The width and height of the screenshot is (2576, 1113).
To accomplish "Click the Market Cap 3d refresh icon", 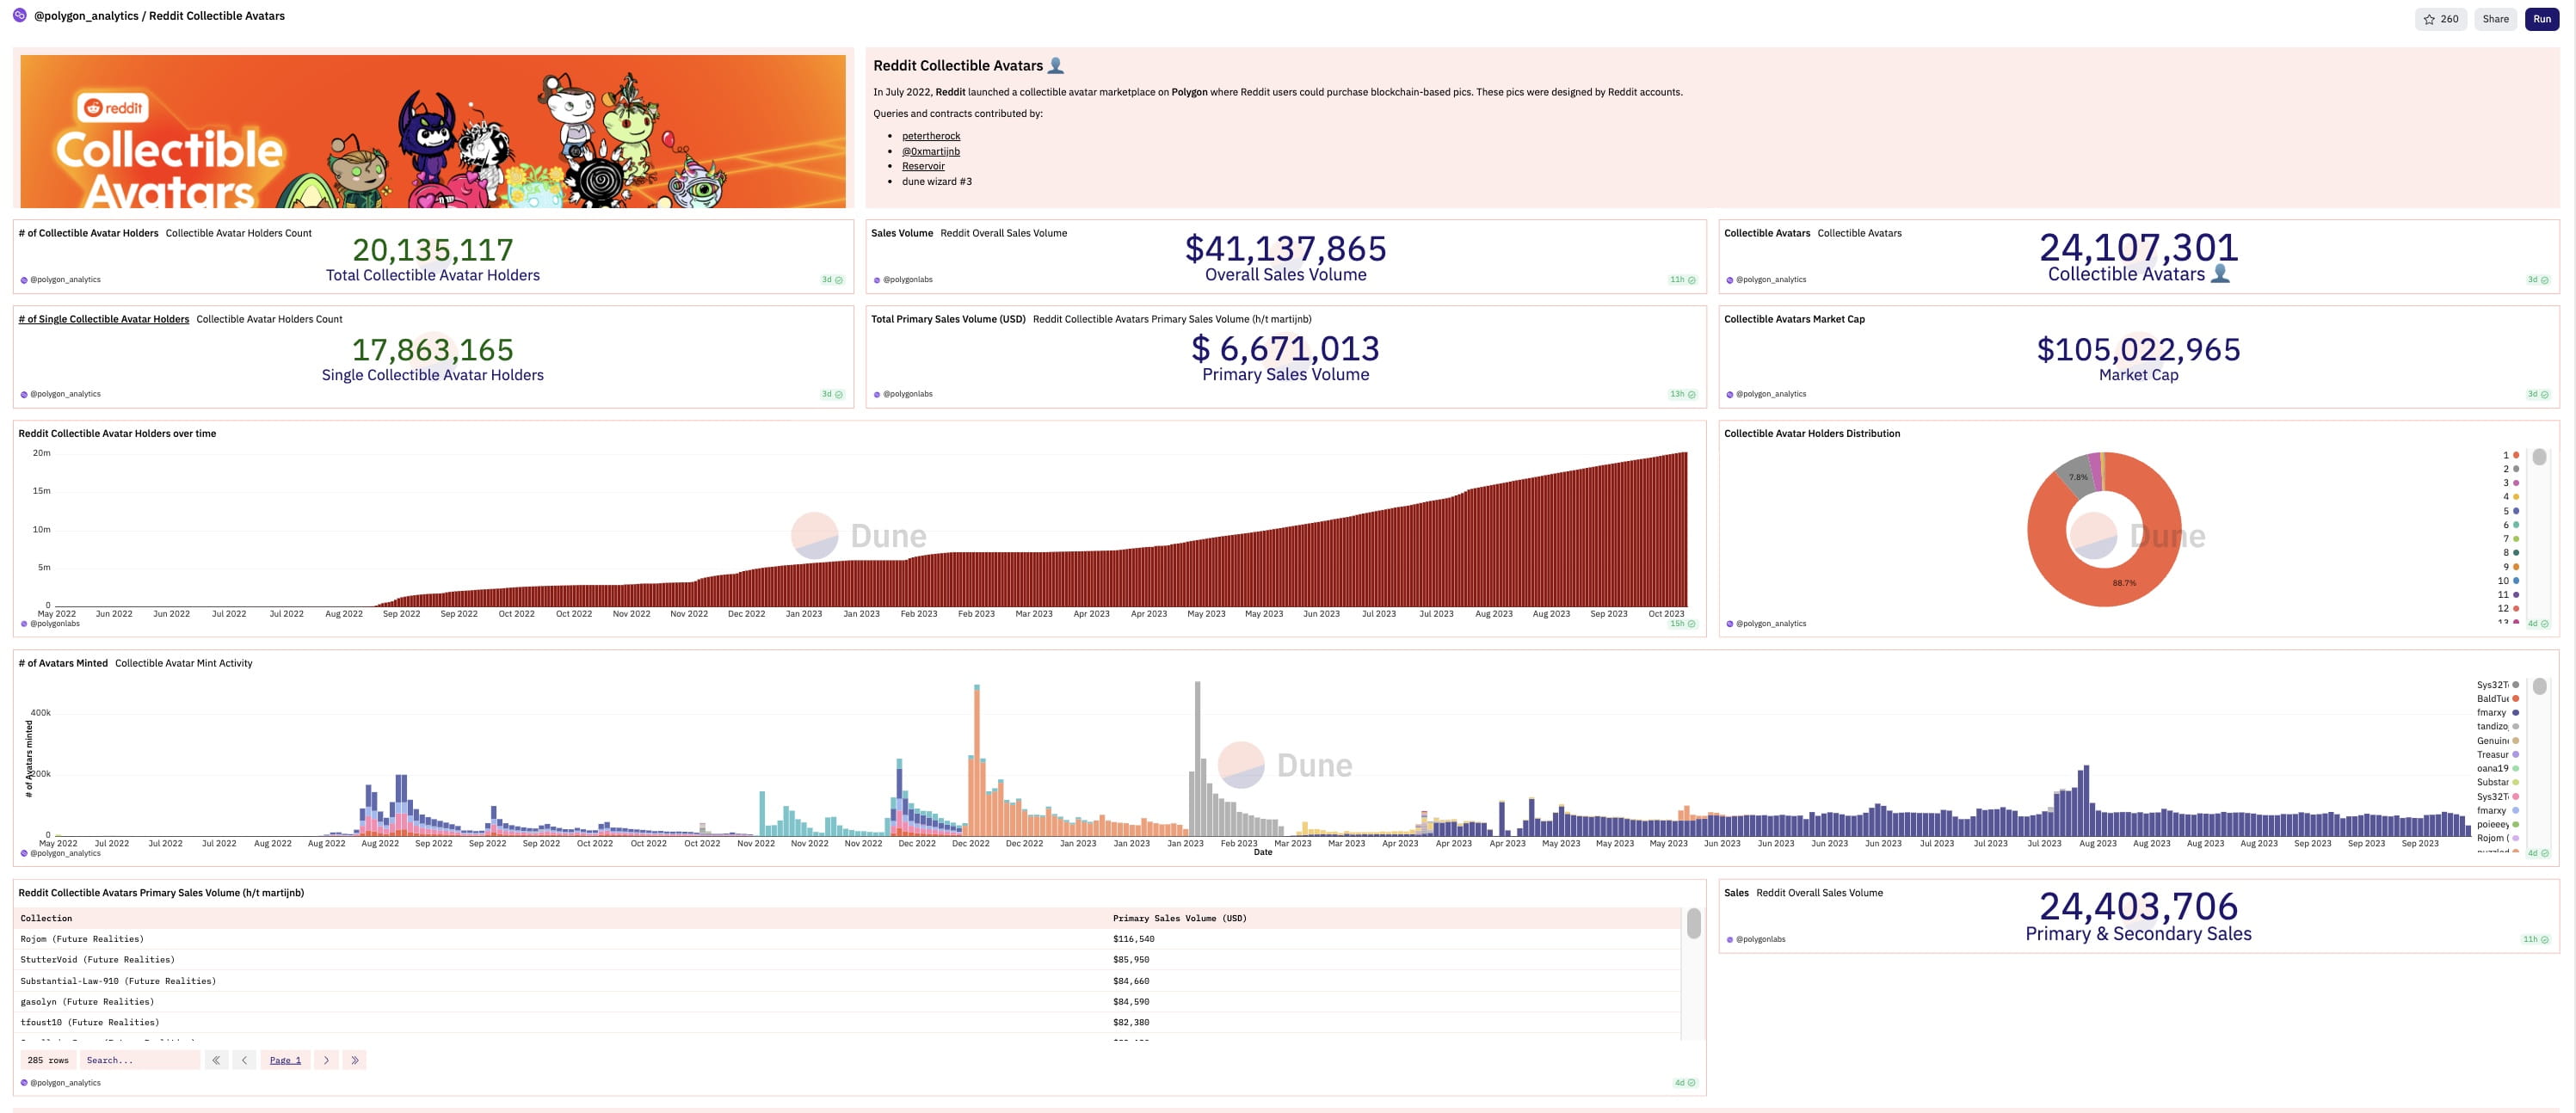I will click(2545, 394).
